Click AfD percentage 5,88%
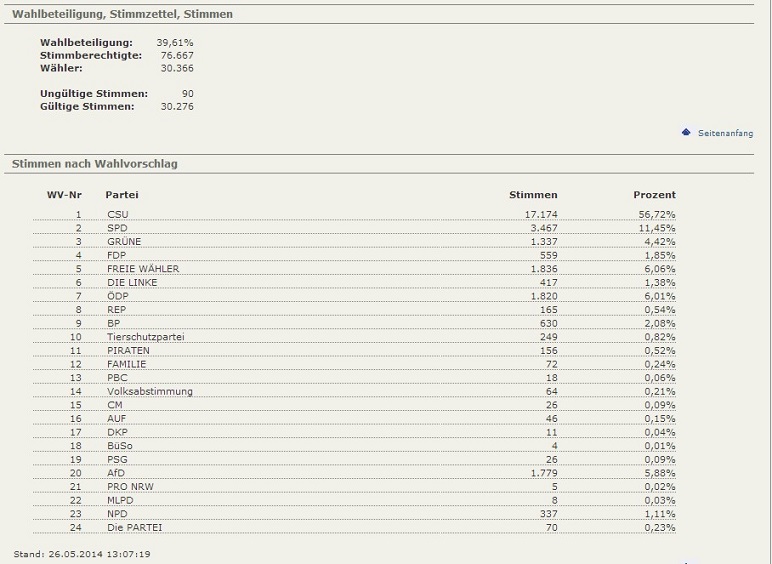 [x=660, y=473]
